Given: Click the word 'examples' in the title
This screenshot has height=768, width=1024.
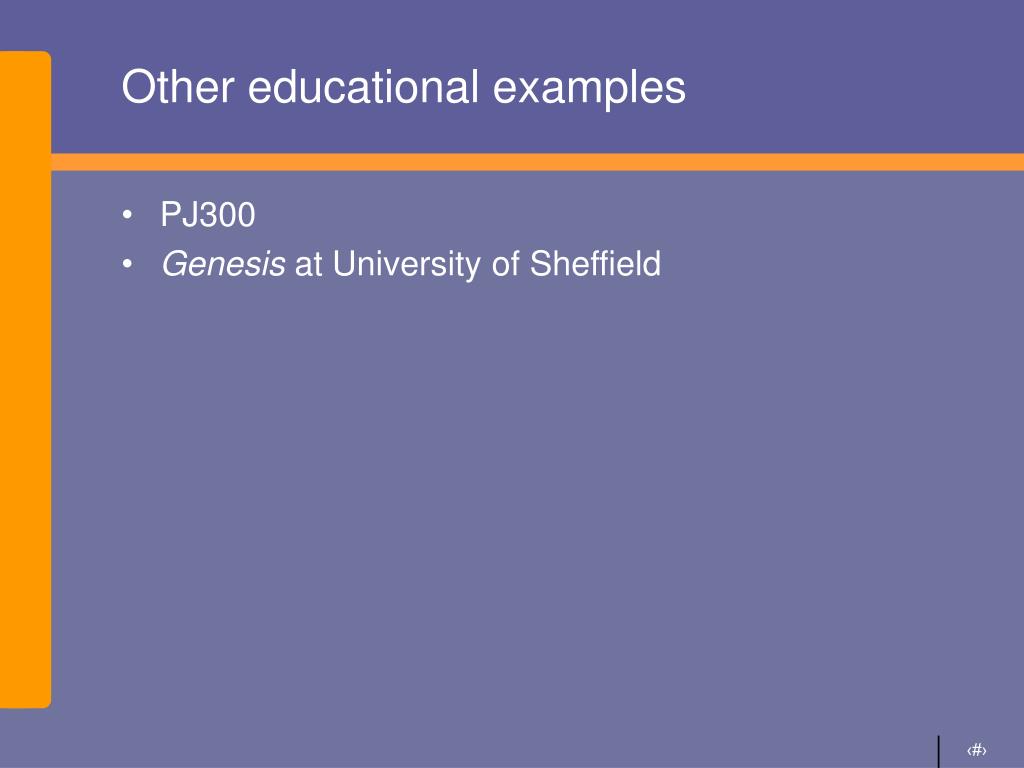Looking at the screenshot, I should 589,89.
